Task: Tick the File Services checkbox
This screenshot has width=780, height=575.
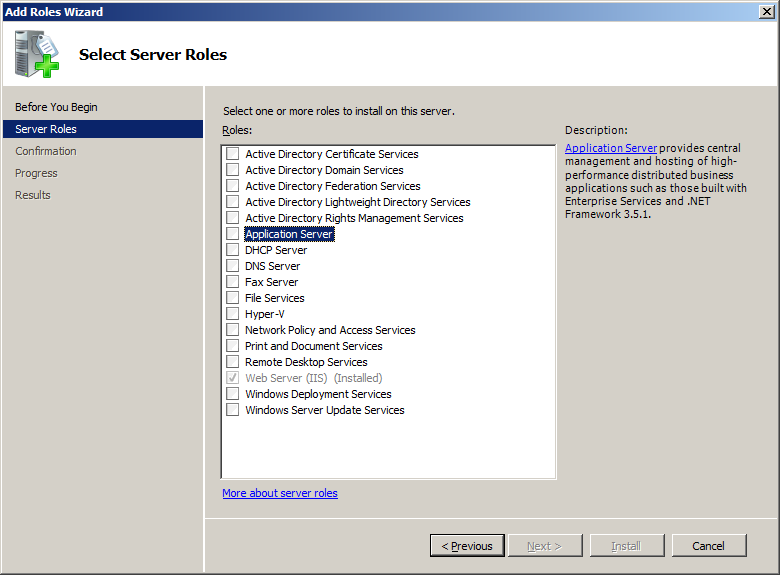Action: pyautogui.click(x=232, y=298)
